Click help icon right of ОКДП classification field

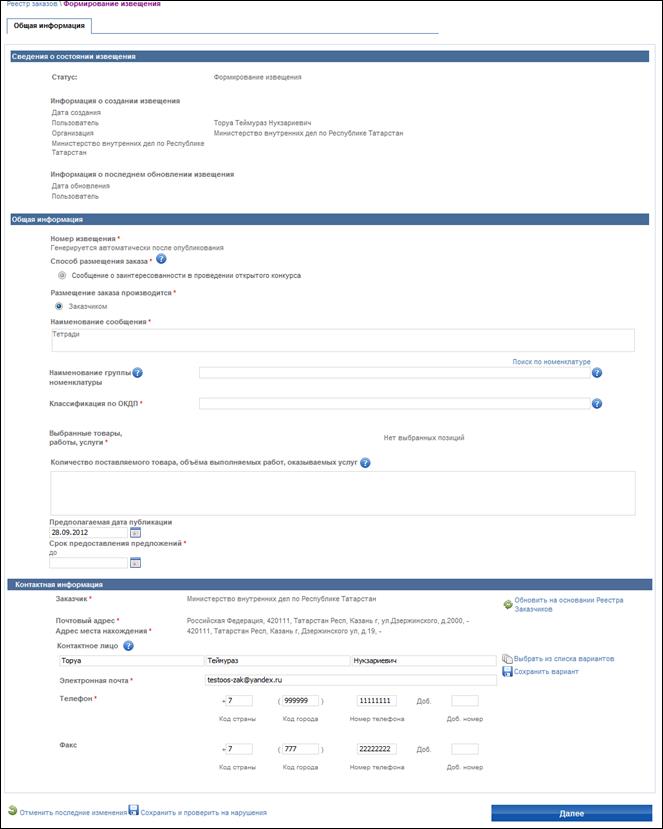click(x=597, y=404)
